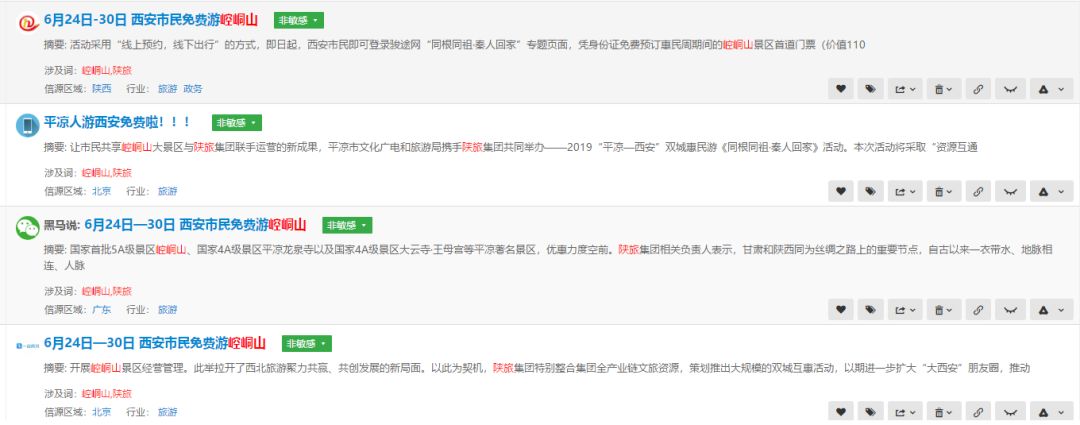Screen dimensions: 1080x425
Task: Open the delete dropdown for 平凉人游西安免费啦
Action: point(944,191)
